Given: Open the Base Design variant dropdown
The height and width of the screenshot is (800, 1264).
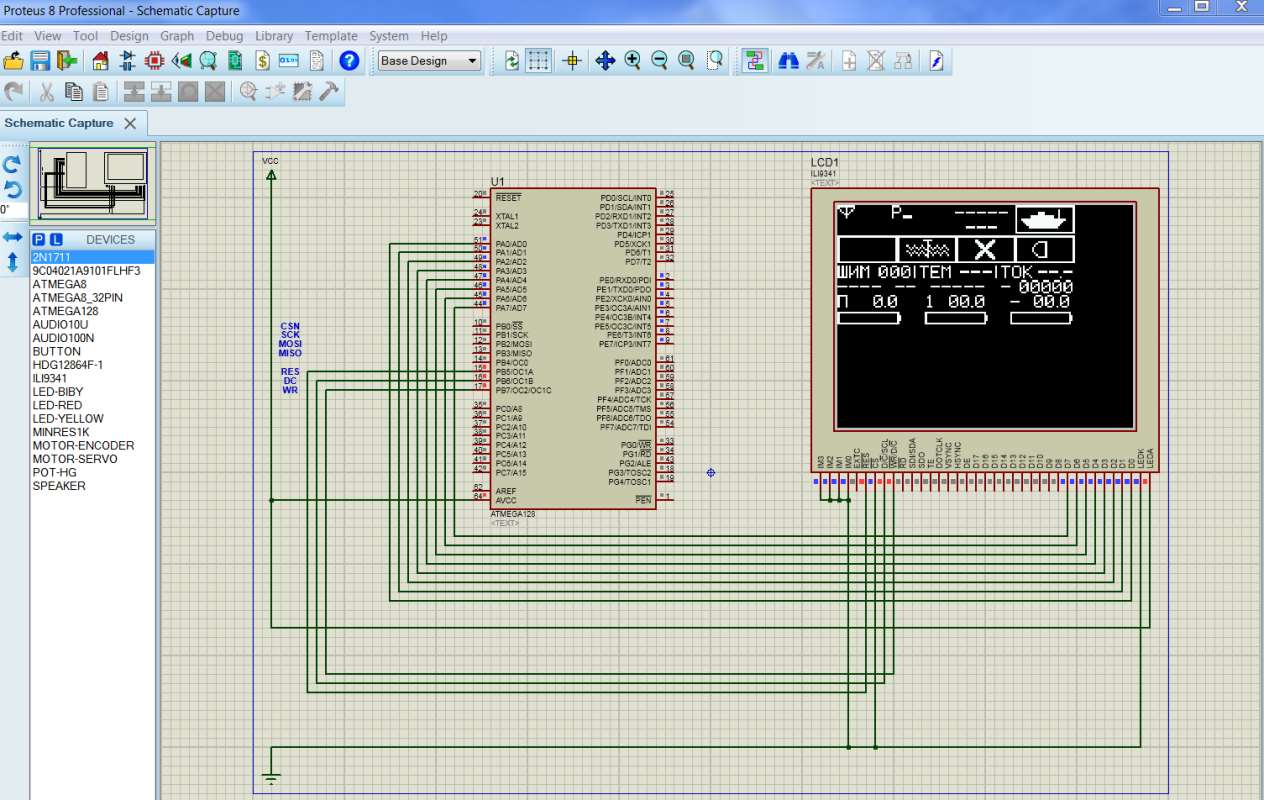Looking at the screenshot, I should [430, 61].
